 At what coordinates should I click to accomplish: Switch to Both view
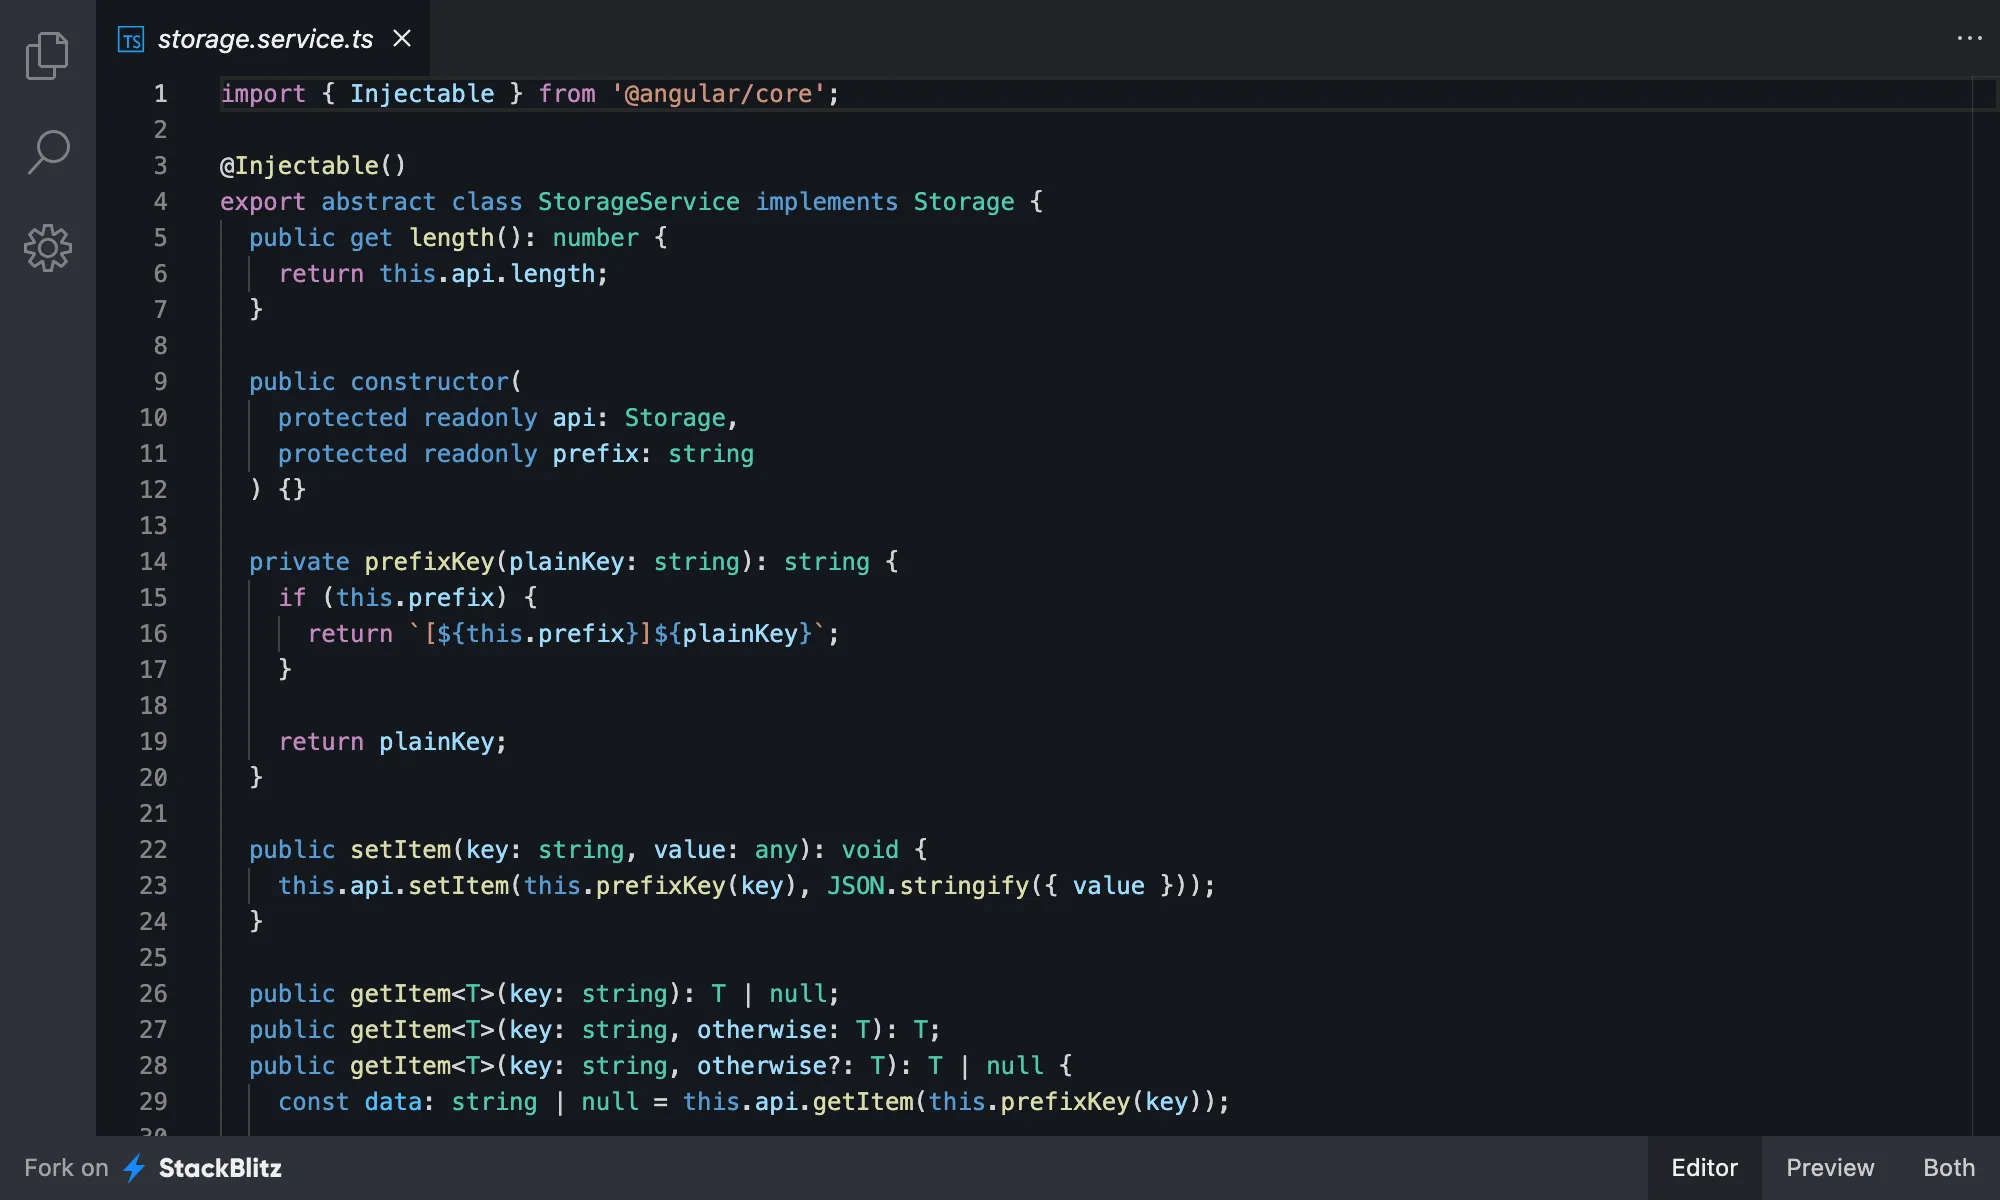pos(1949,1167)
